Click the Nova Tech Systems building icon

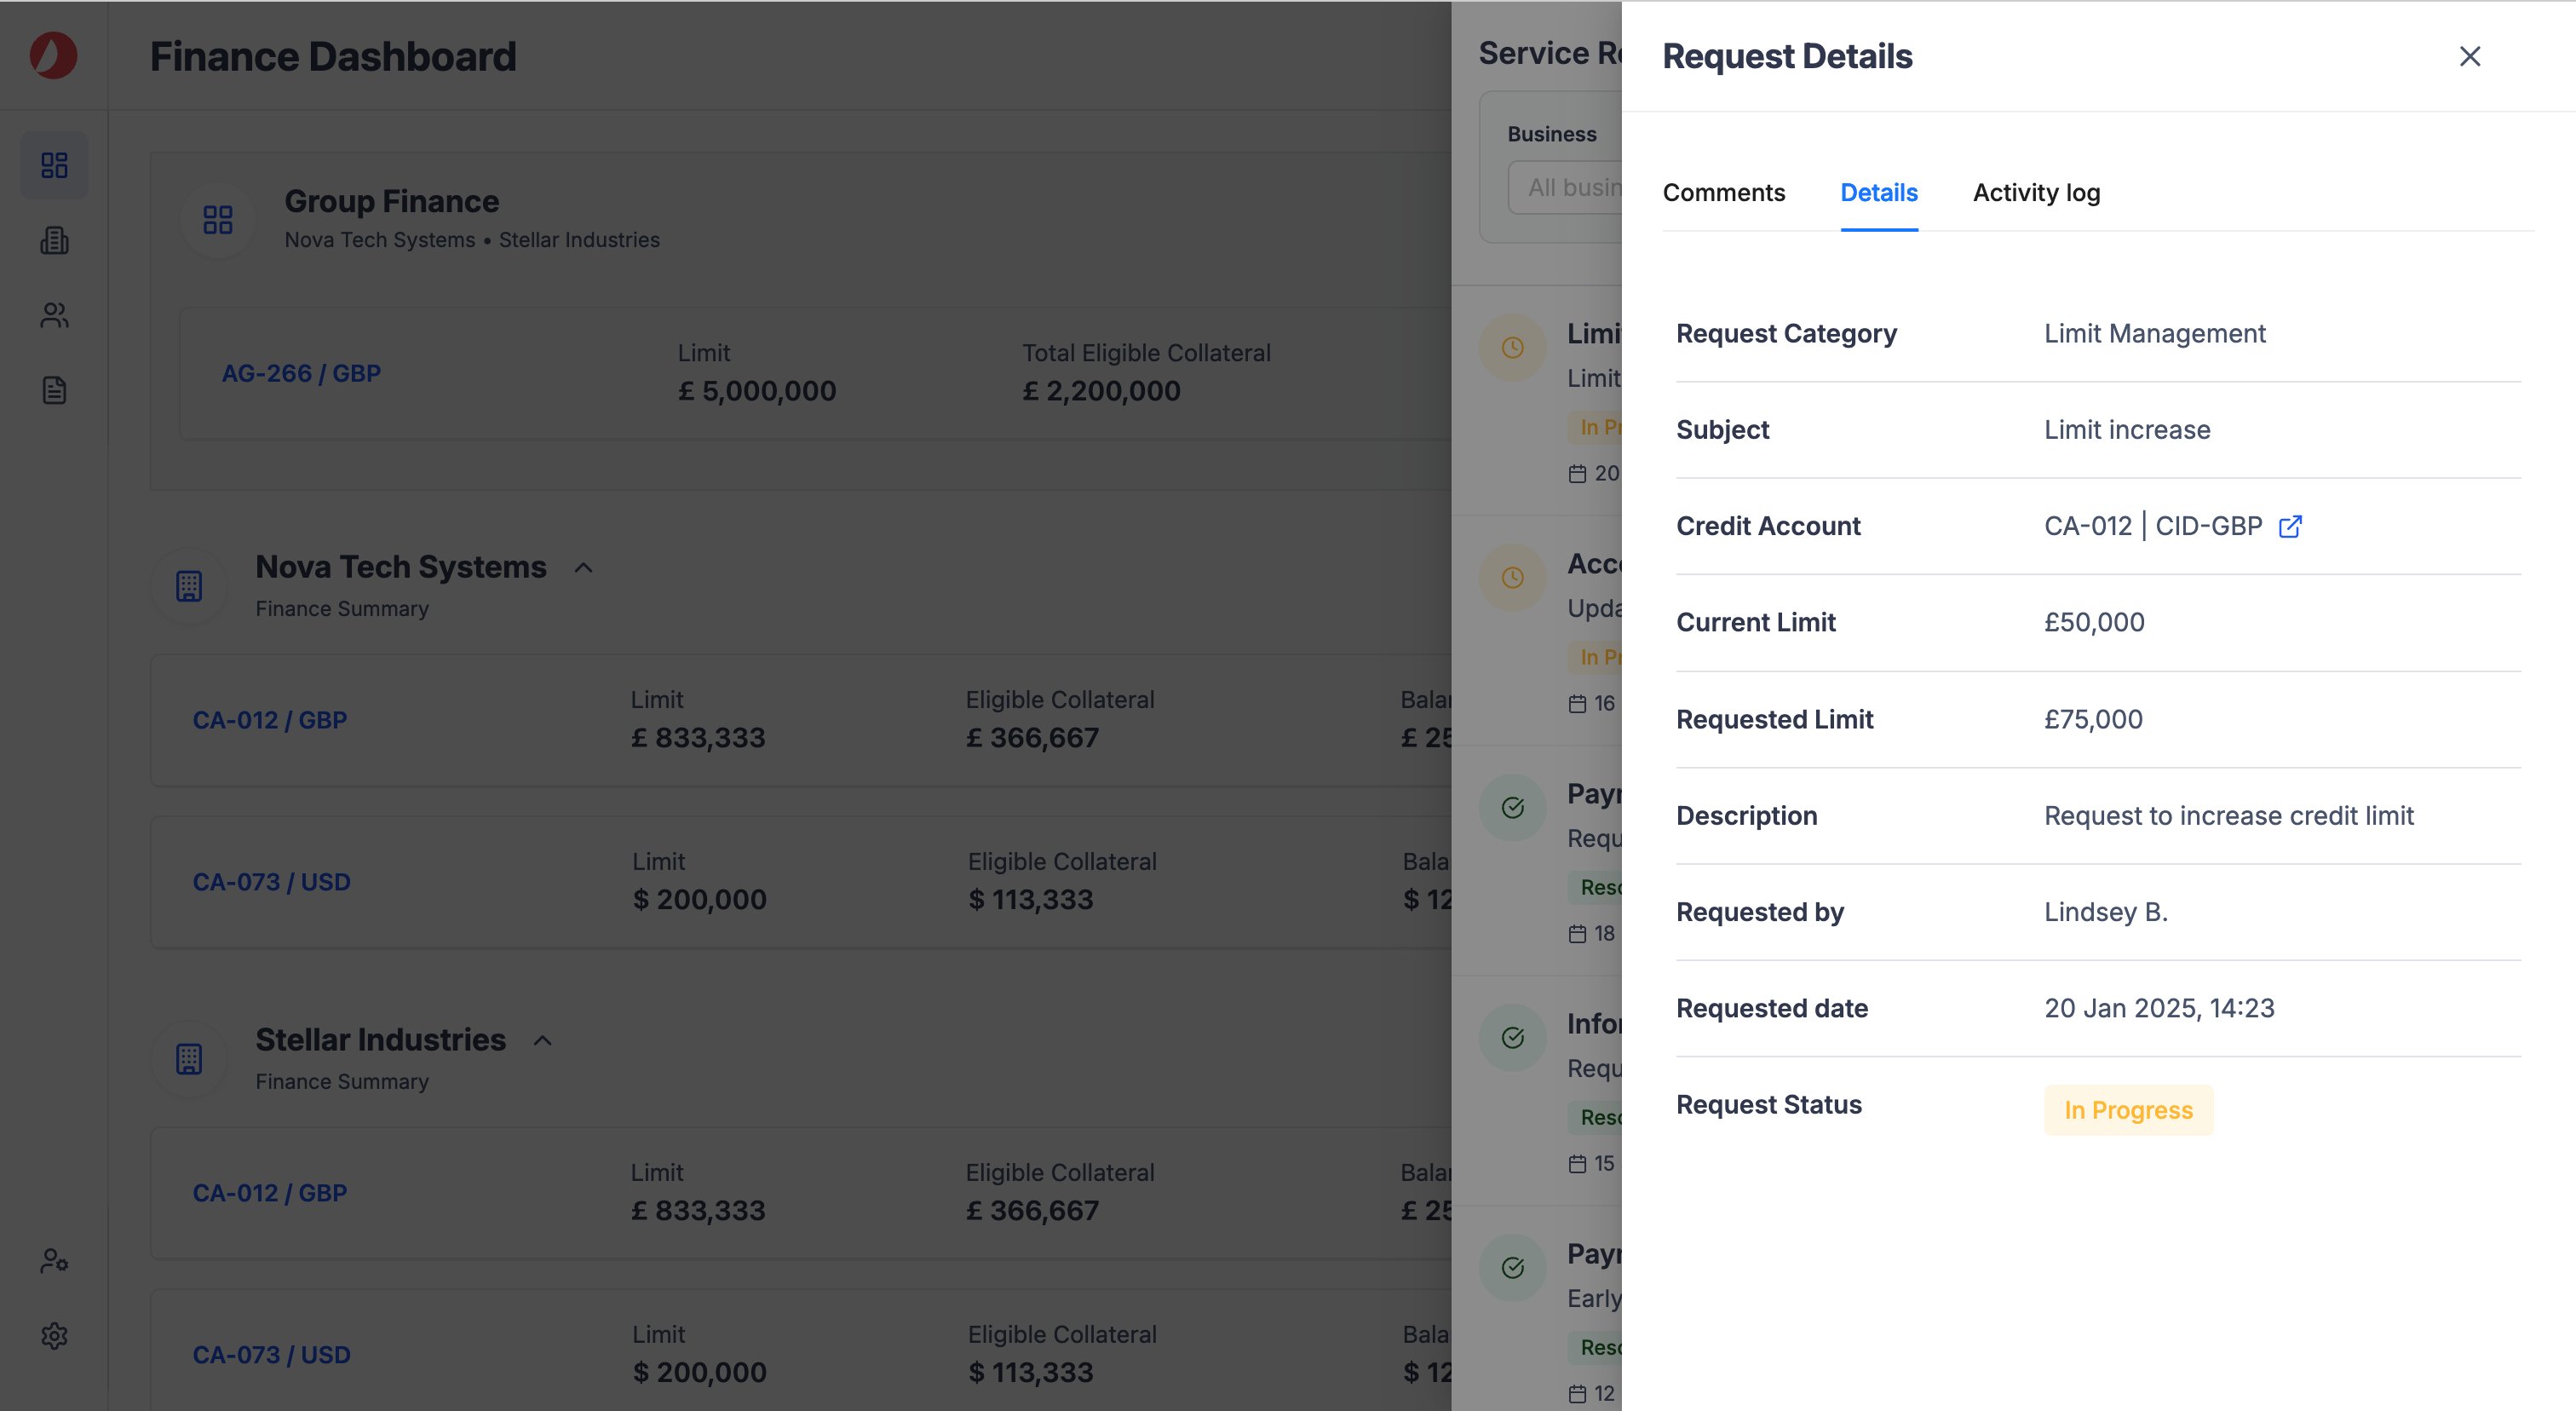189,586
